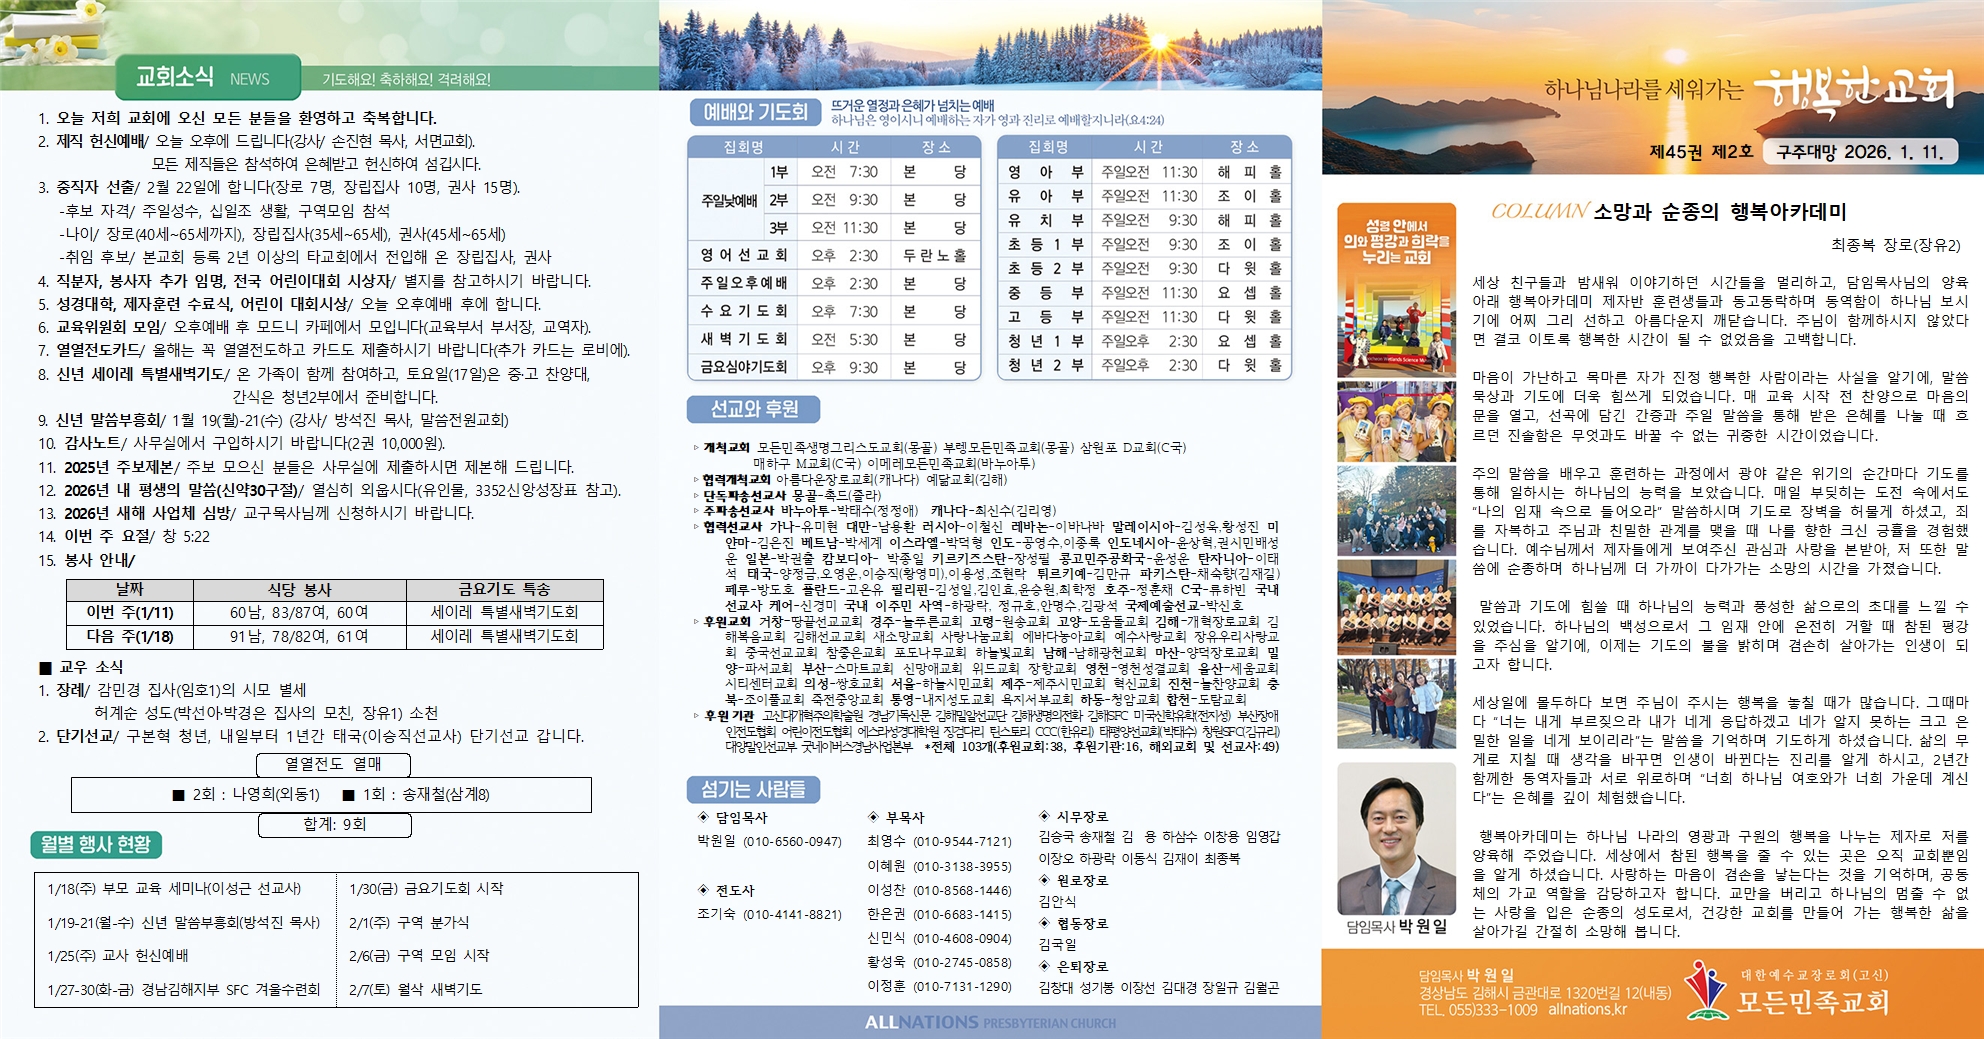
Task: Click the diamond bullet next to 담임목사
Action: [703, 817]
